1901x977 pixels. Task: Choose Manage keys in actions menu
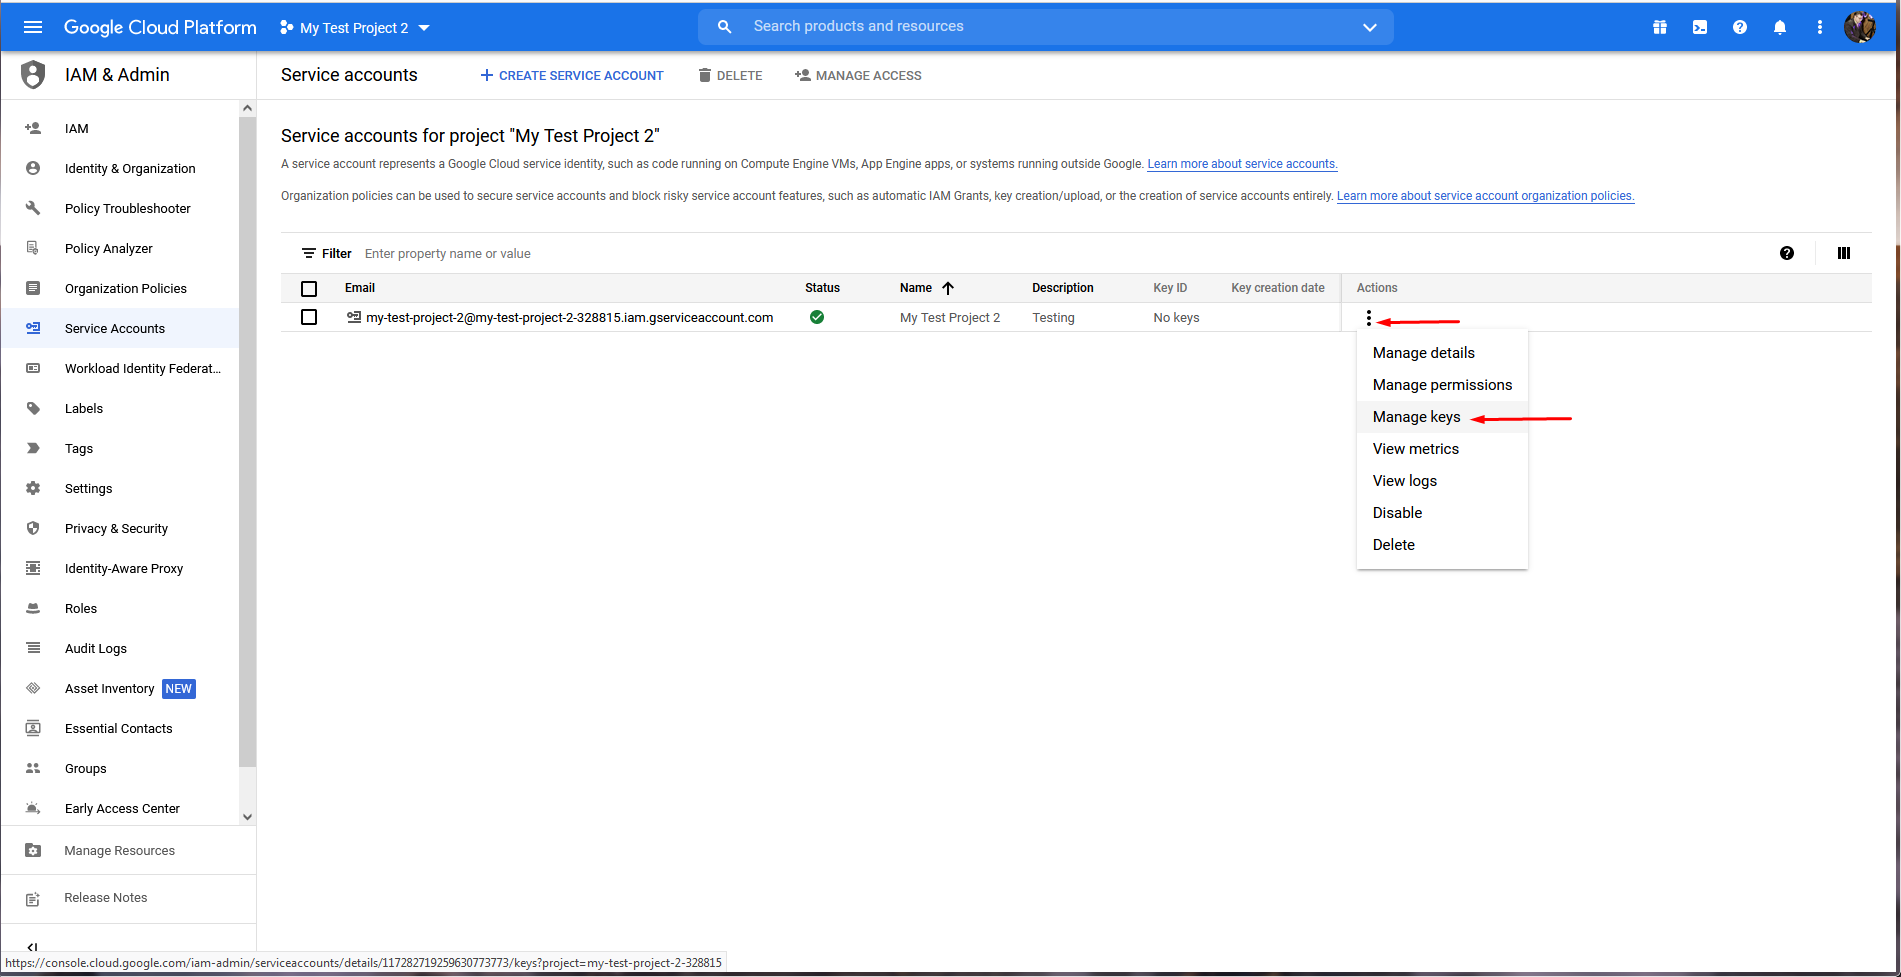pyautogui.click(x=1442, y=417)
